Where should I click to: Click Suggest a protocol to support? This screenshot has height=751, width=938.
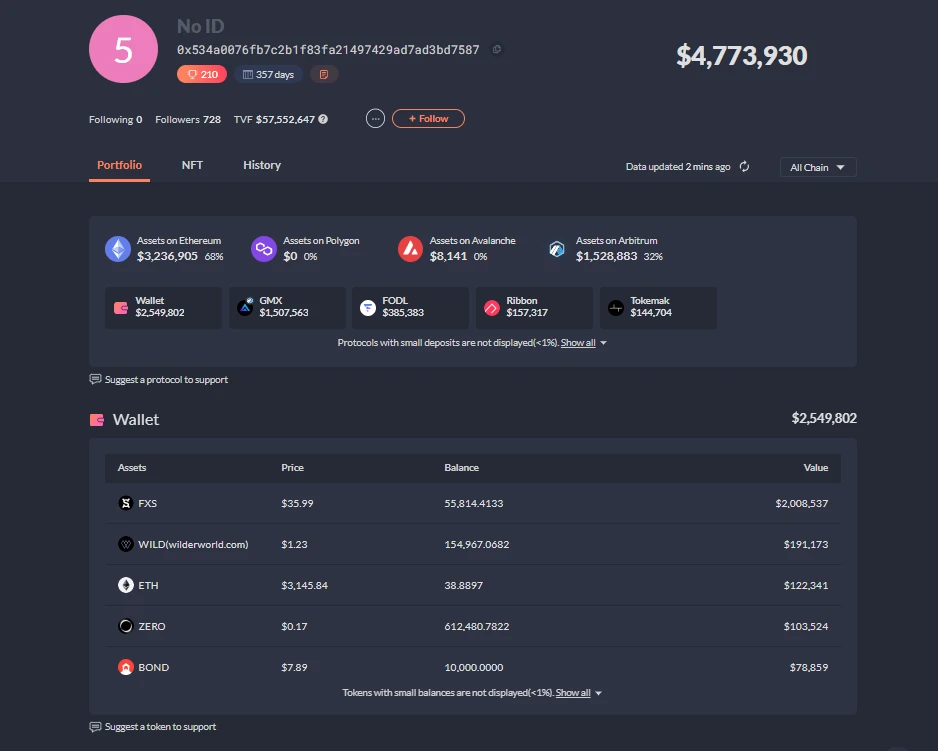(166, 379)
